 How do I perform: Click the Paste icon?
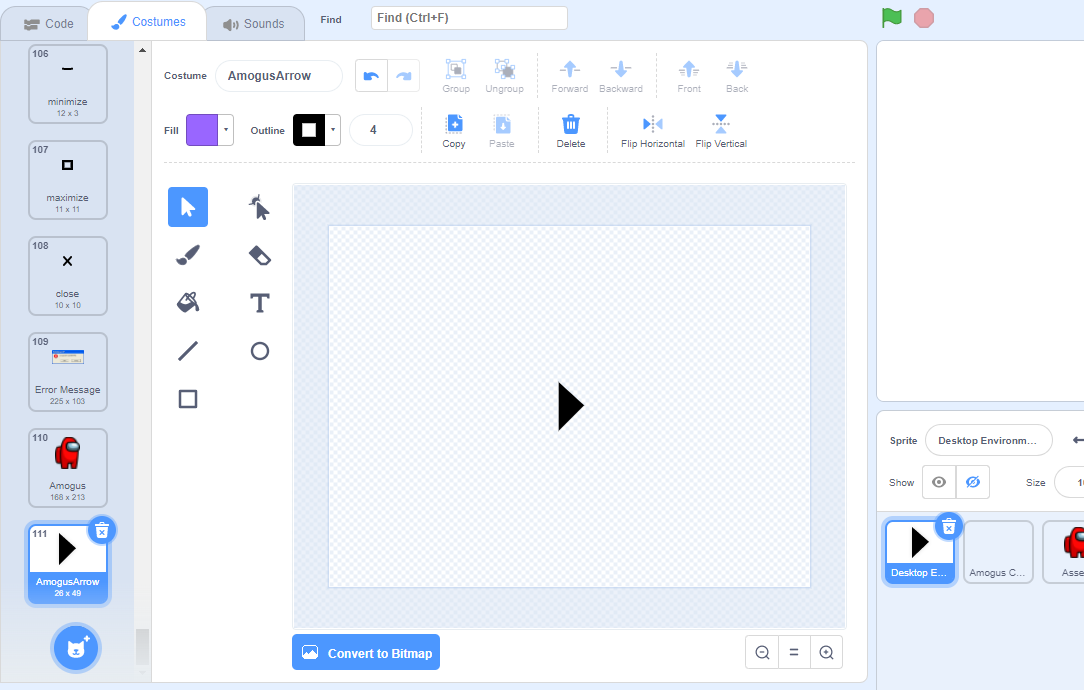[502, 131]
